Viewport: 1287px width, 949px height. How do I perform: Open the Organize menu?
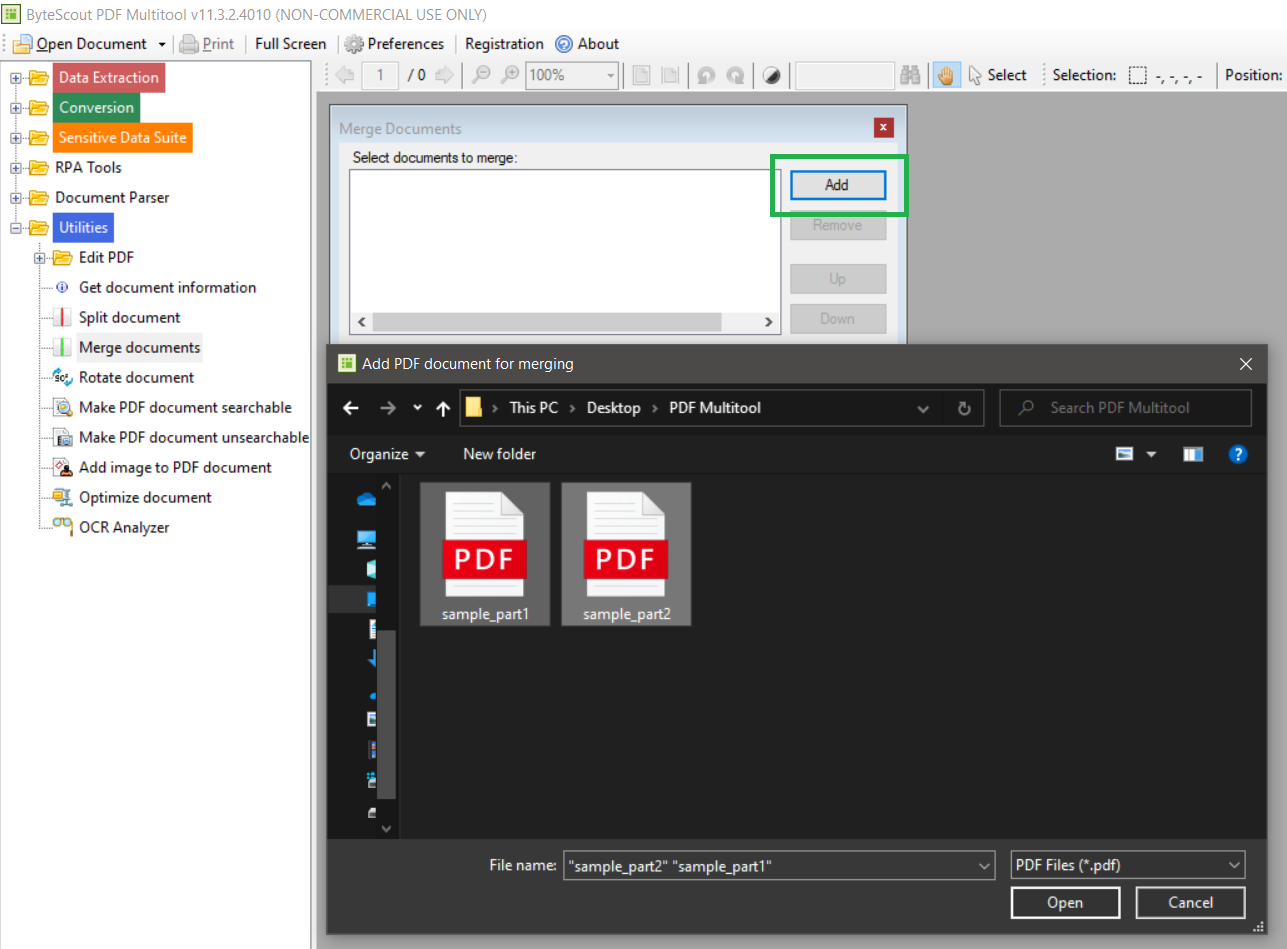(387, 454)
